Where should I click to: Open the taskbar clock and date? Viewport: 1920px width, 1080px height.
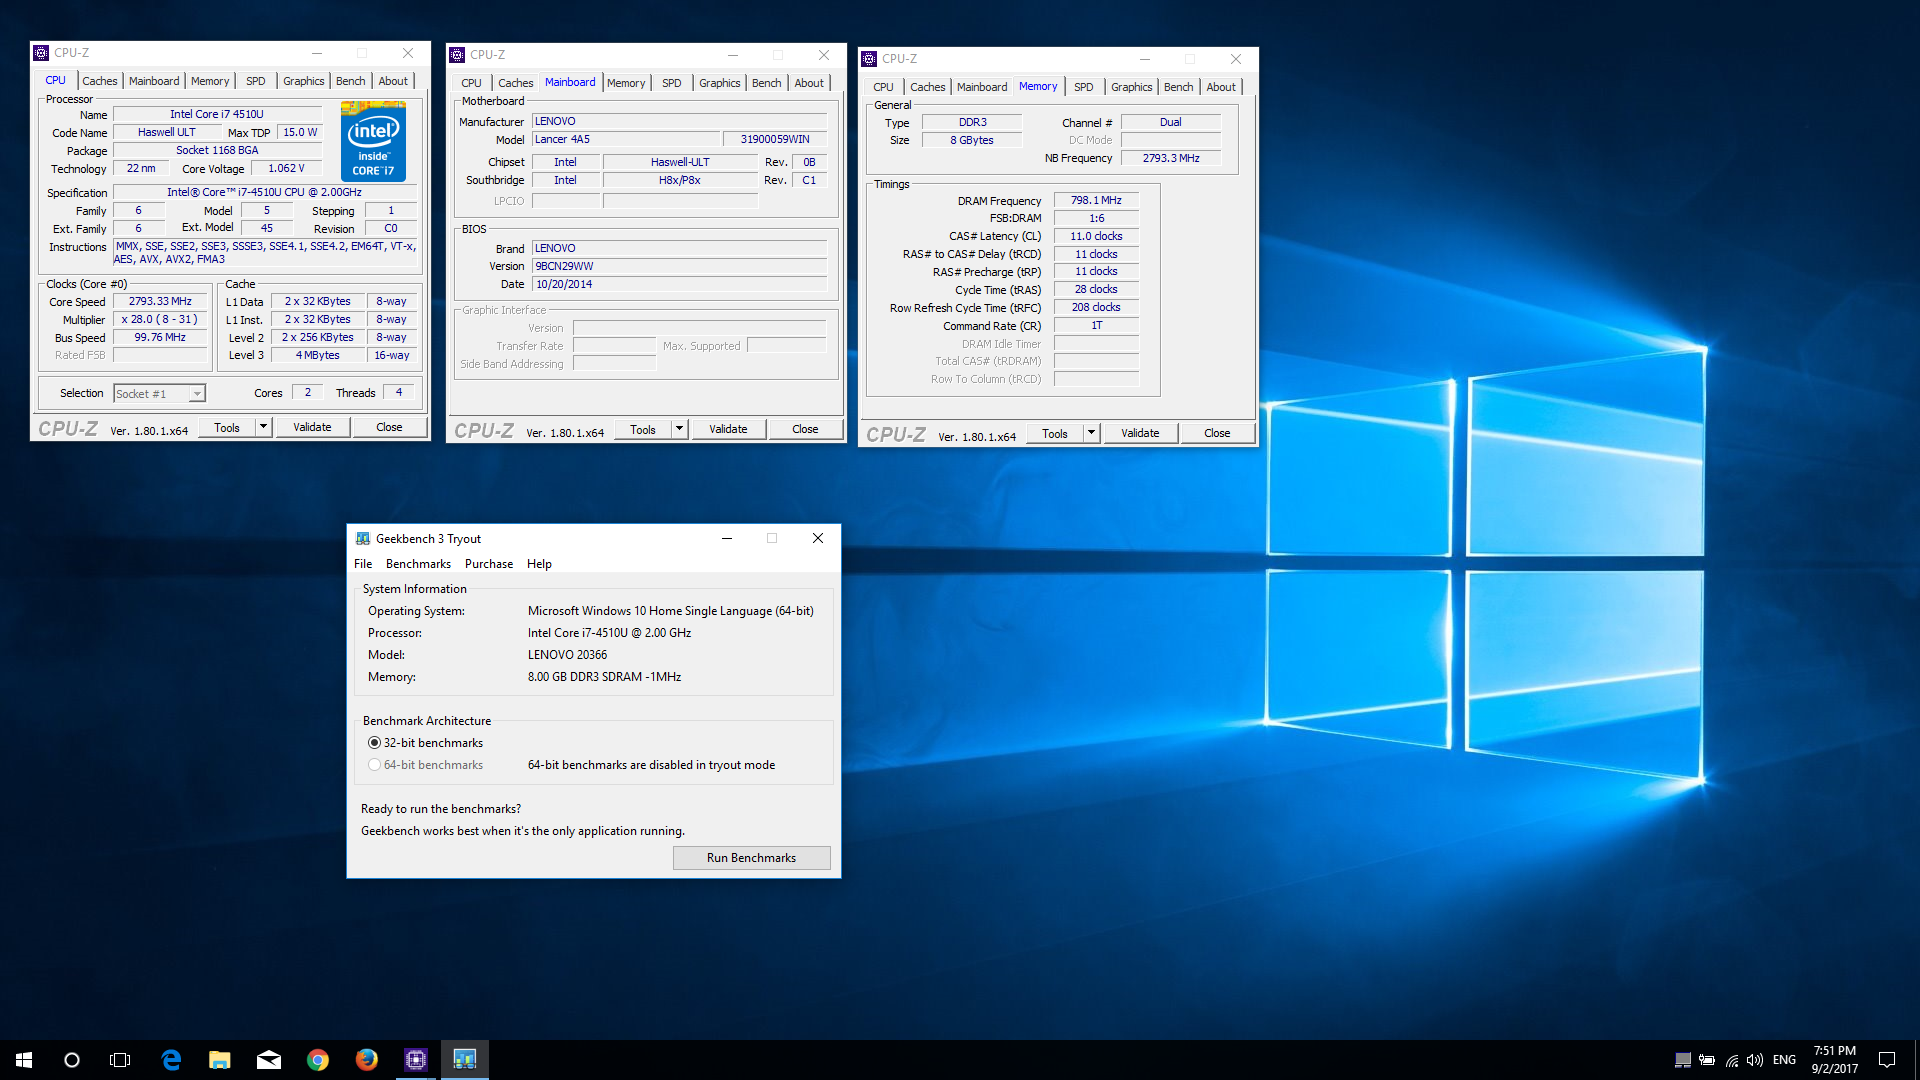coord(1835,1060)
